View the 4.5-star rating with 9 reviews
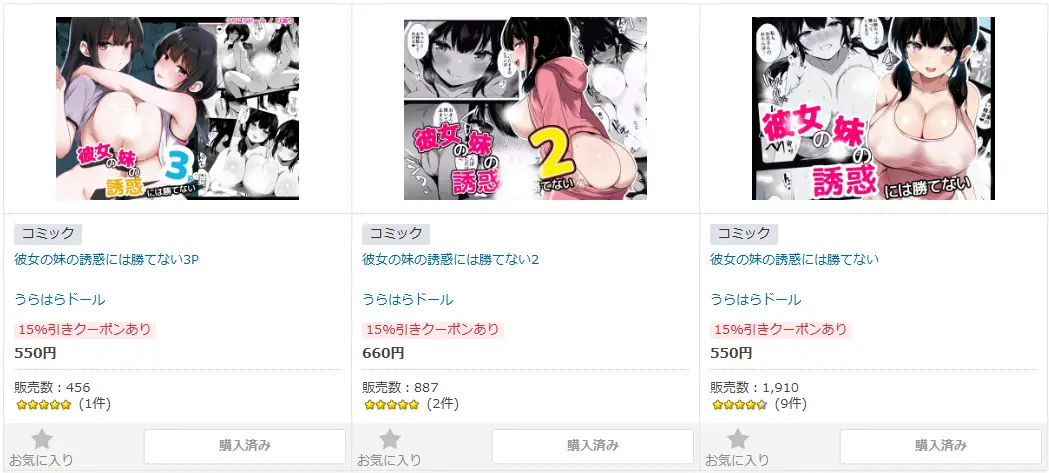The image size is (1049, 473). point(739,404)
